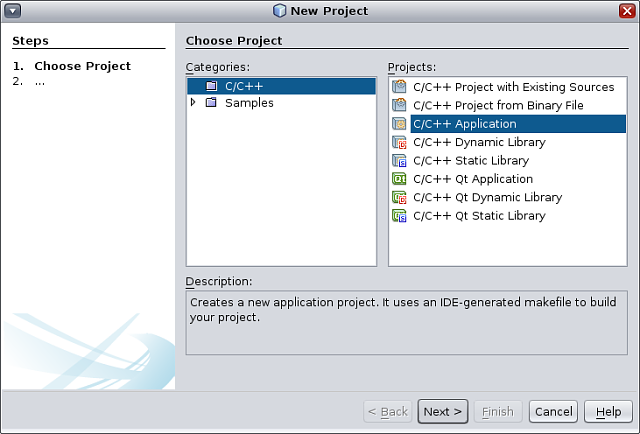Select the C/C++ category

coord(244,87)
